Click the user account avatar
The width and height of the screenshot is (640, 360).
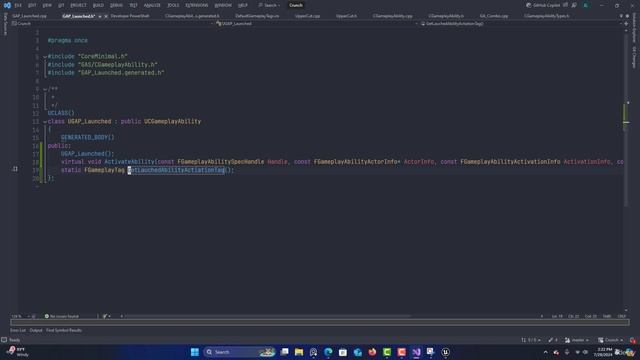pyautogui.click(x=586, y=5)
